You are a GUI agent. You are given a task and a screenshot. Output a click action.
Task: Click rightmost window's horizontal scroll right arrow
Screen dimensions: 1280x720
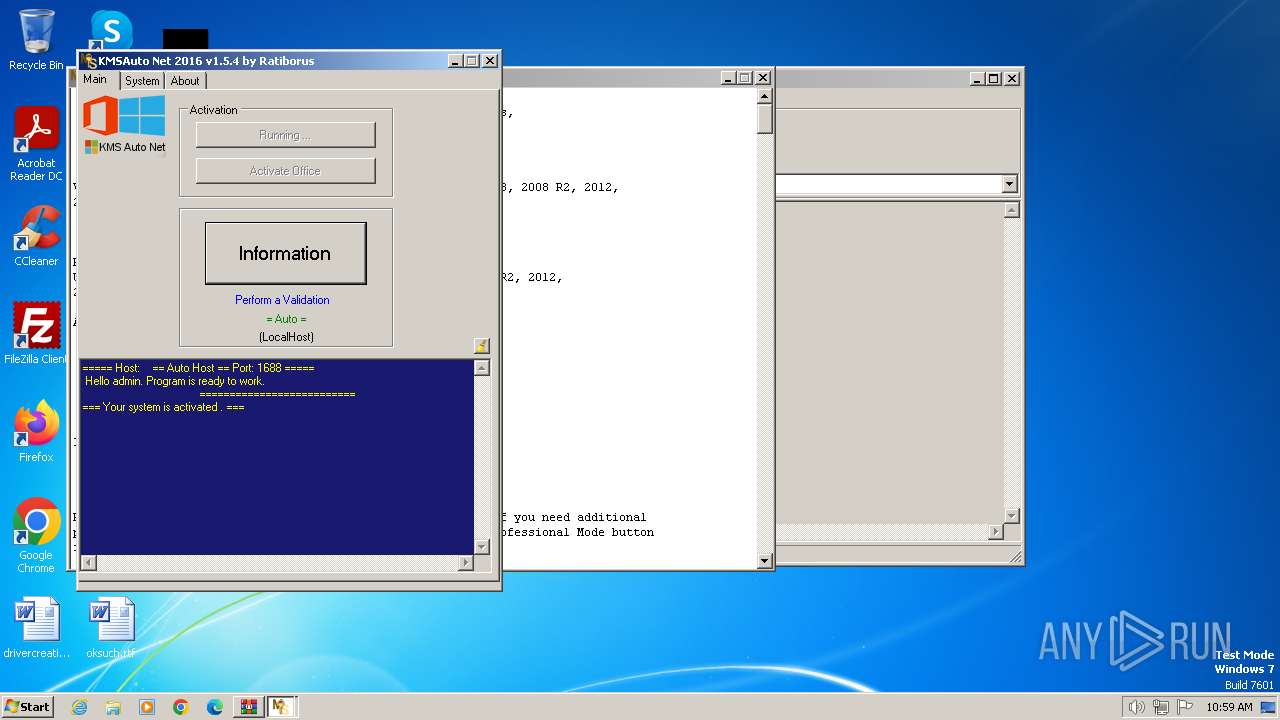coord(995,532)
